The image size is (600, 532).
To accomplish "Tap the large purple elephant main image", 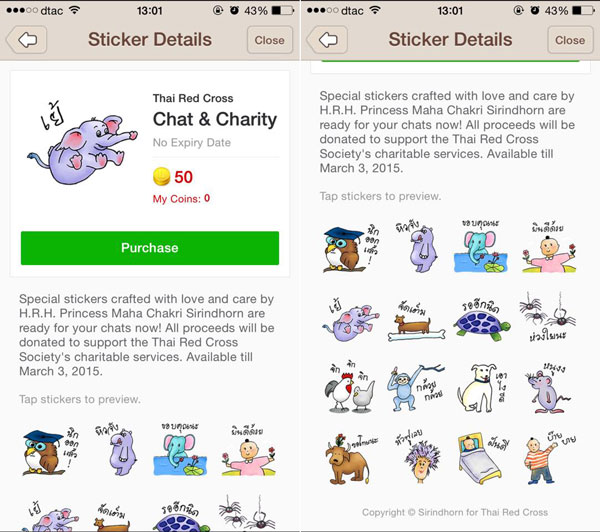I will click(82, 144).
